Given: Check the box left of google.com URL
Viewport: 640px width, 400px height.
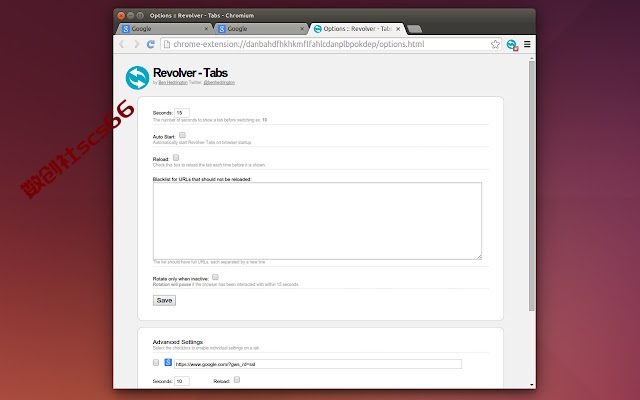Looking at the screenshot, I should (x=156, y=362).
